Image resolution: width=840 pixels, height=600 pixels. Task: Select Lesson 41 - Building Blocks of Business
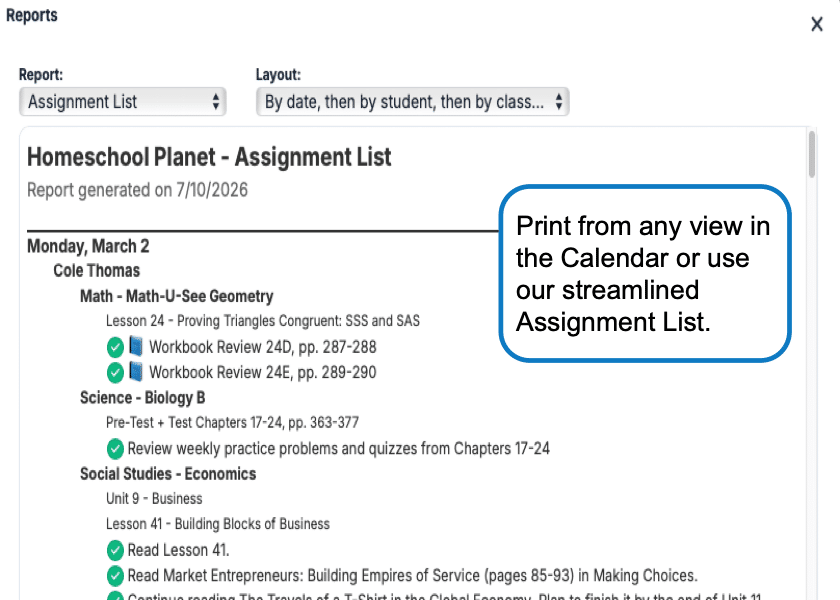click(218, 524)
